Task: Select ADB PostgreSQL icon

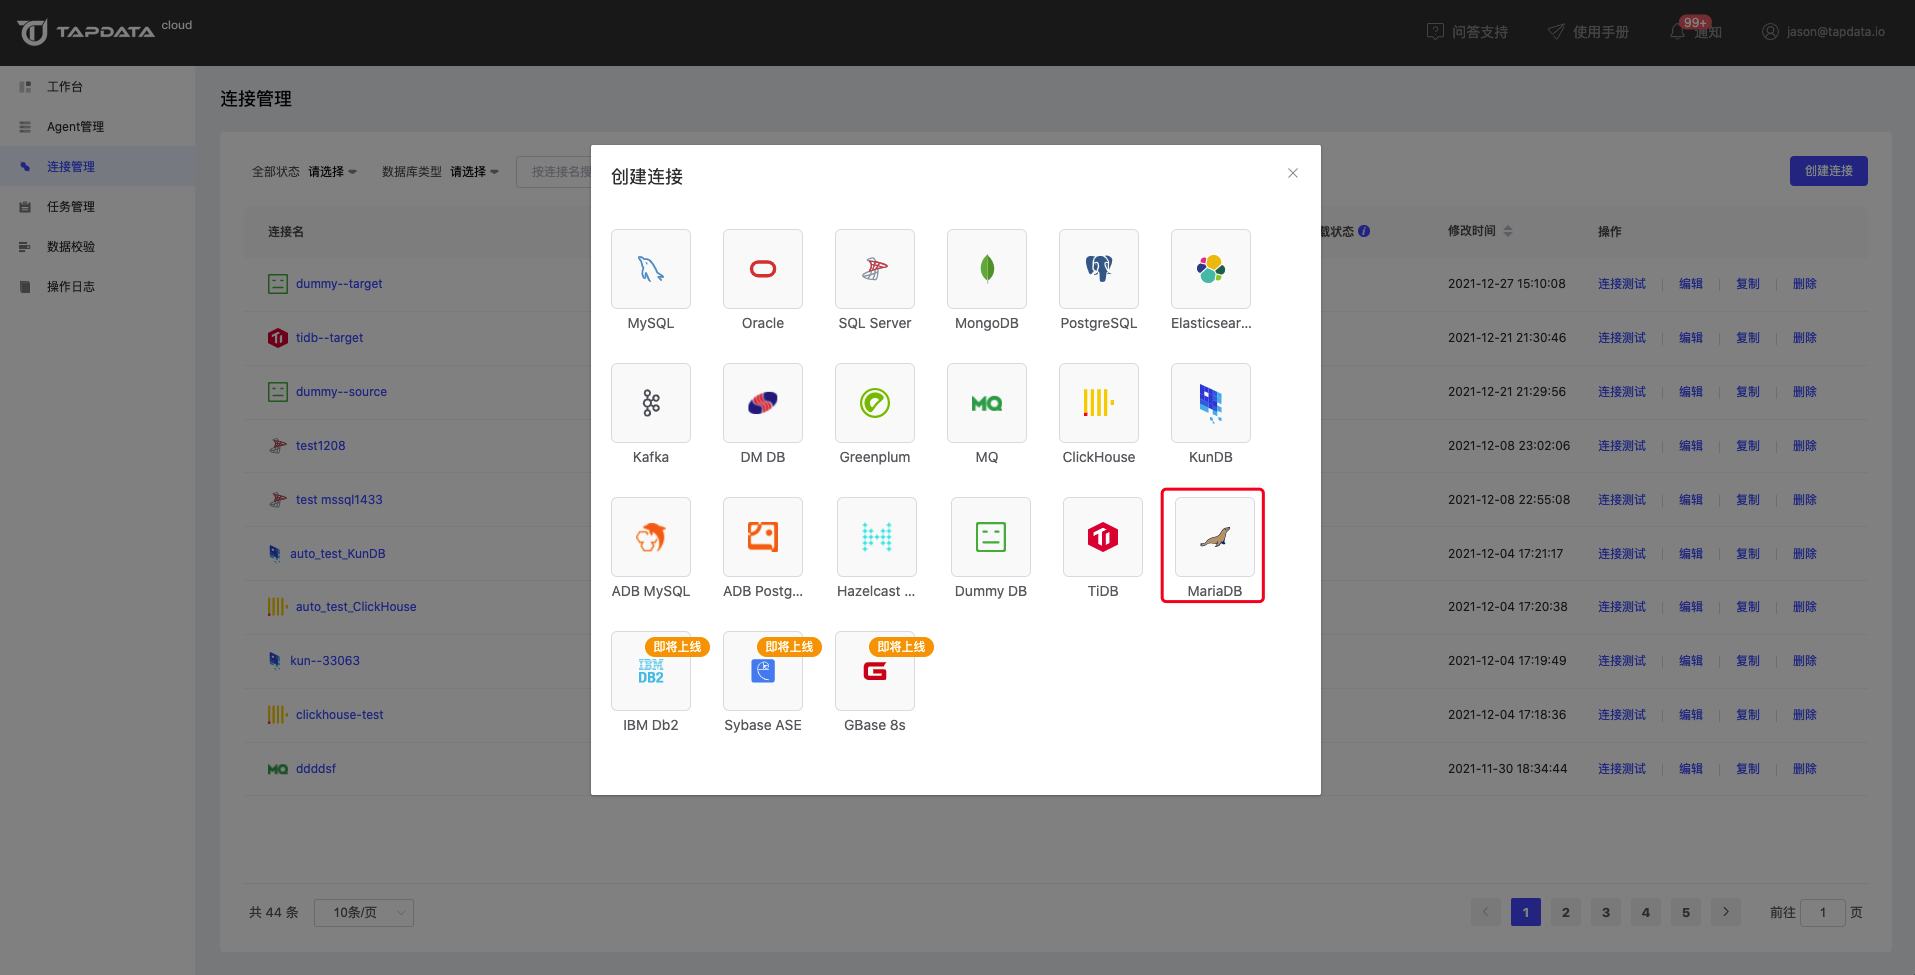Action: (763, 537)
